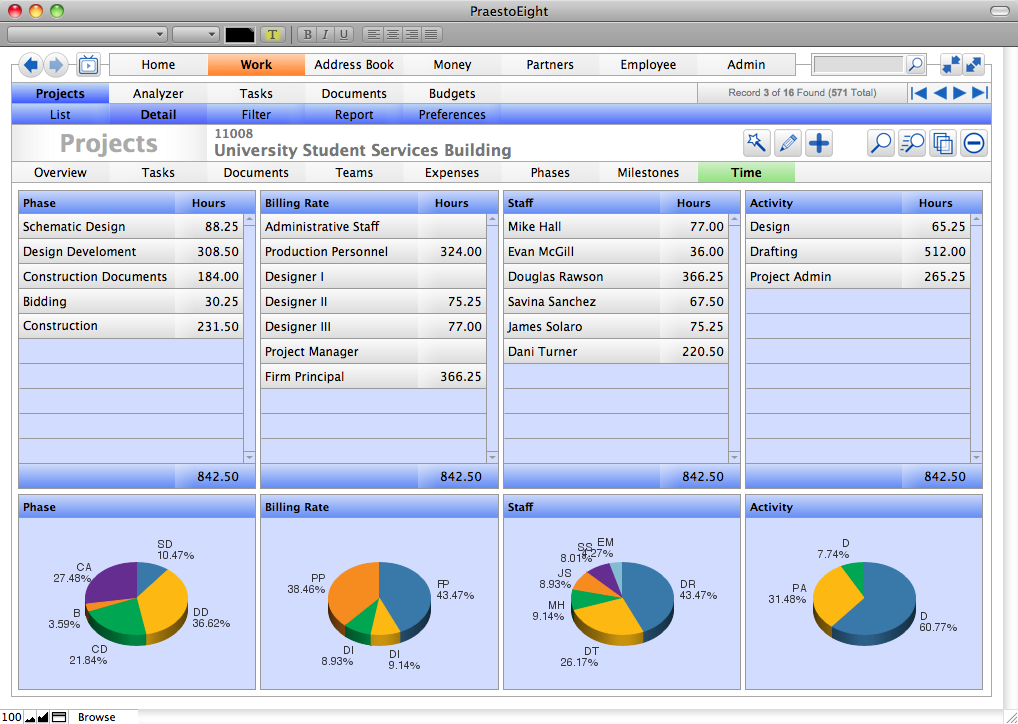Edit project with the pencil icon
The height and width of the screenshot is (724, 1018).
click(788, 143)
